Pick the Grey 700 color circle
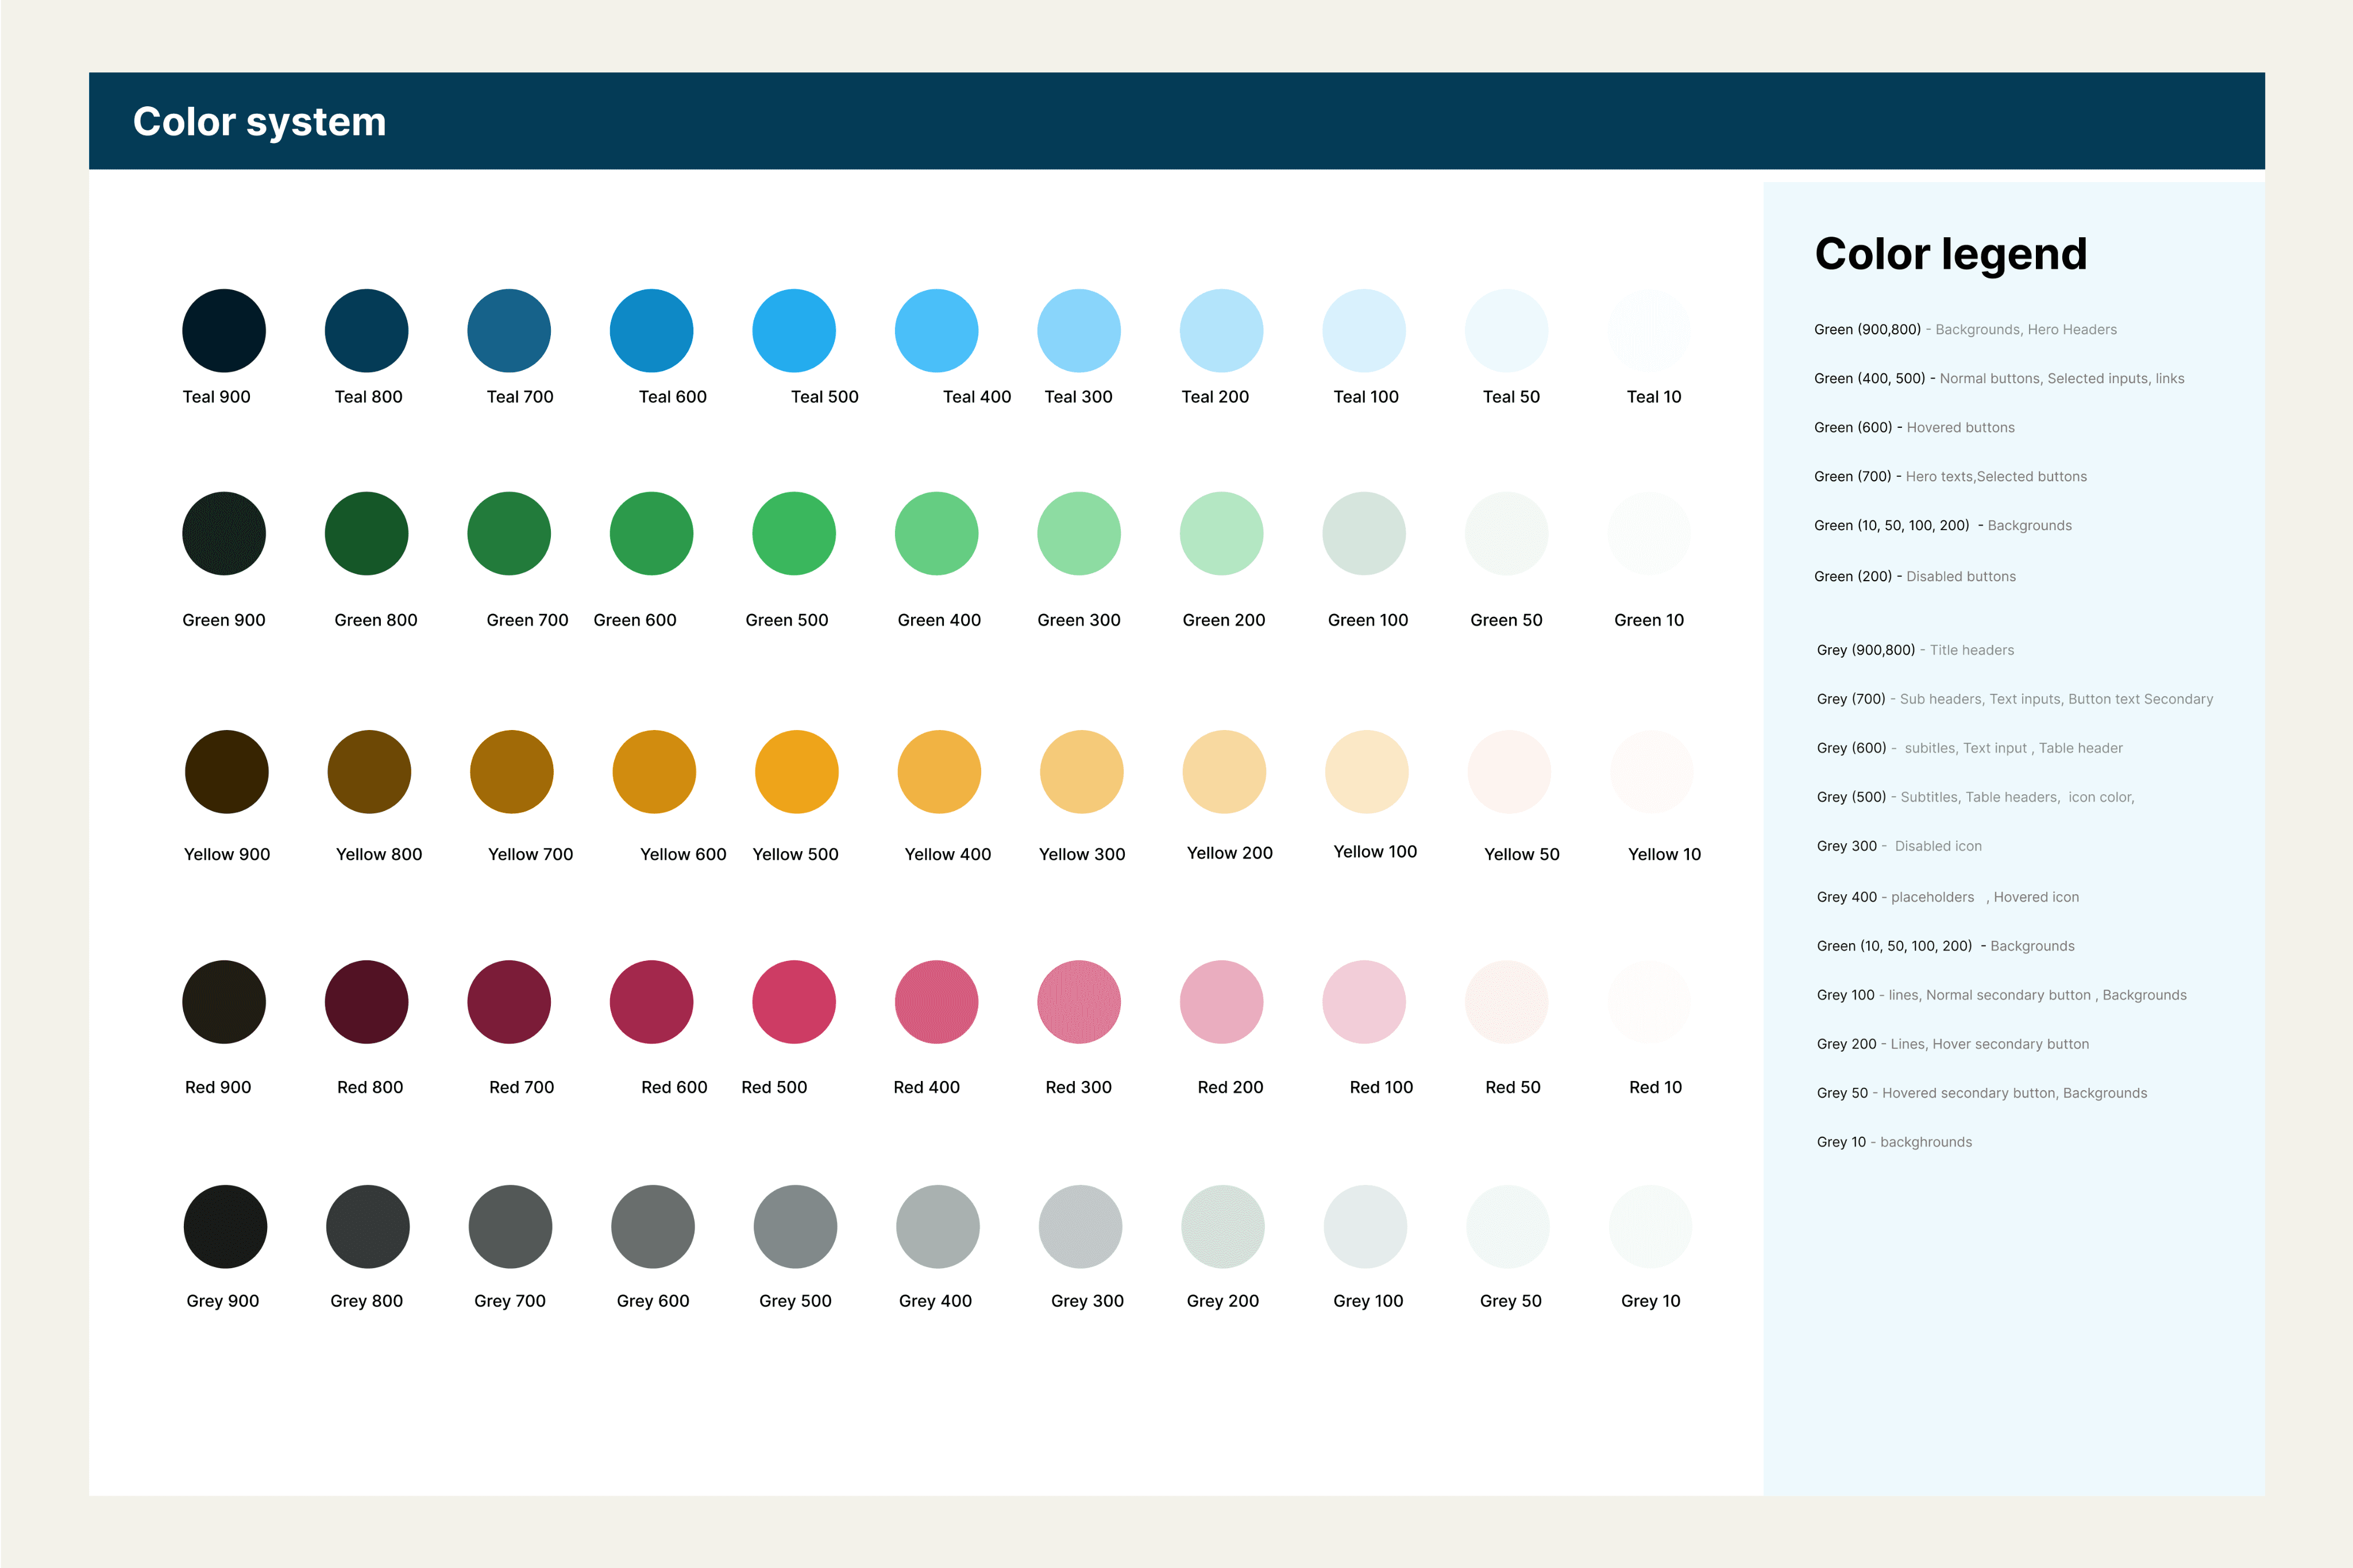Image resolution: width=2353 pixels, height=1568 pixels. 510,1227
